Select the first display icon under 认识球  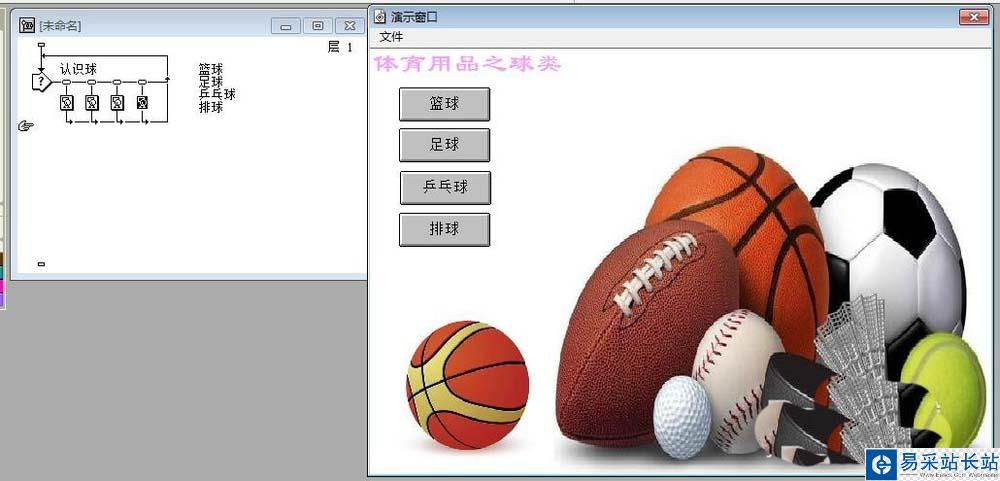tap(67, 103)
